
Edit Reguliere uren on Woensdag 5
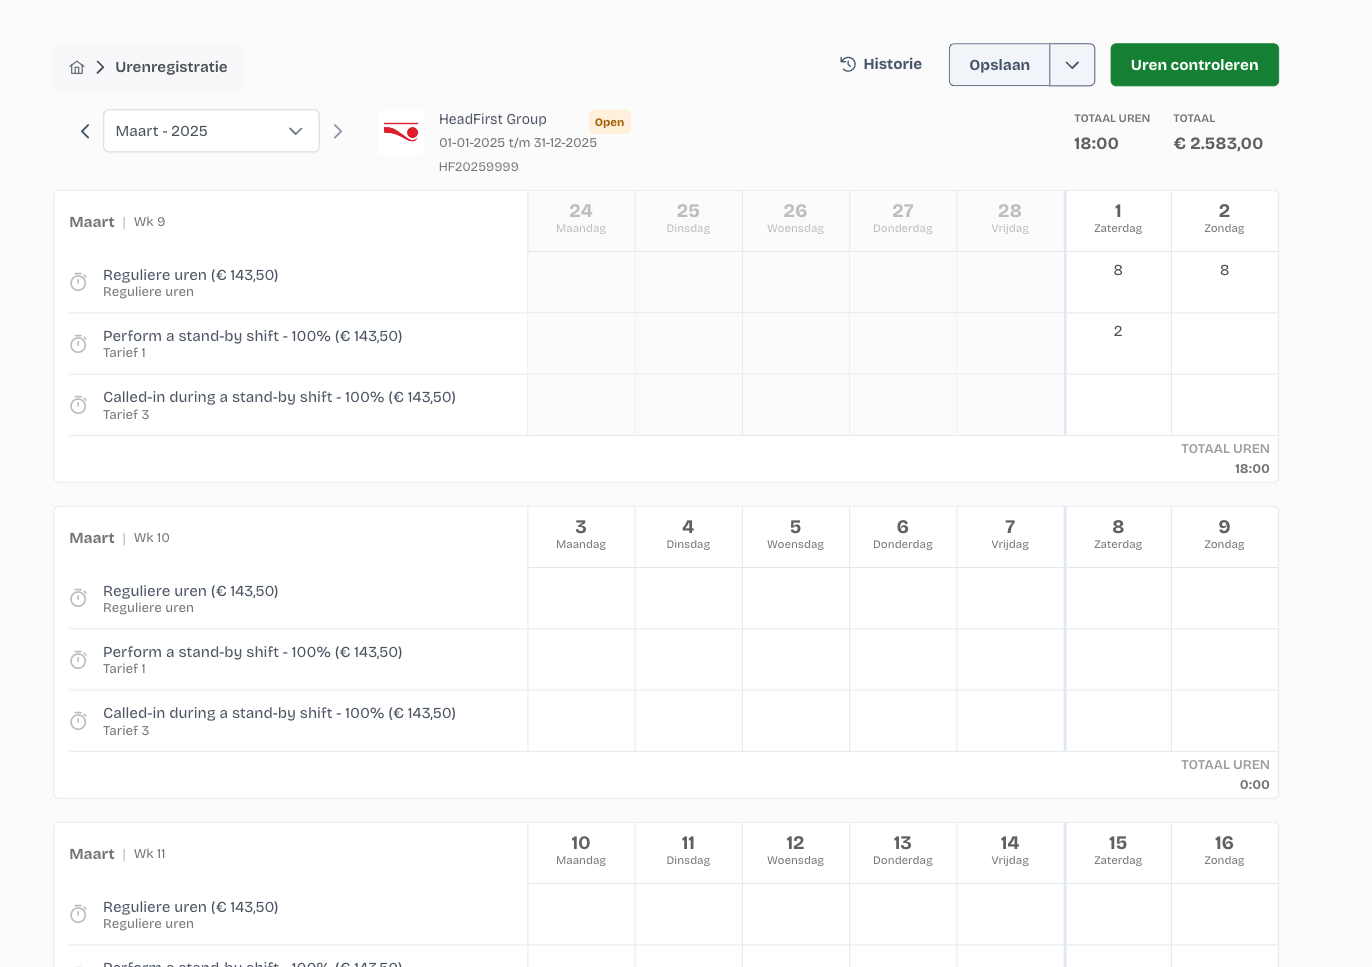796,598
